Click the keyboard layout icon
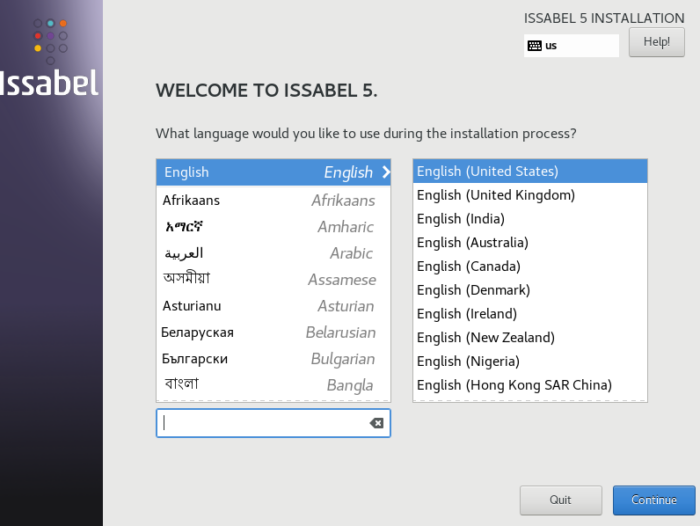Viewport: 700px width, 526px height. pos(534,46)
